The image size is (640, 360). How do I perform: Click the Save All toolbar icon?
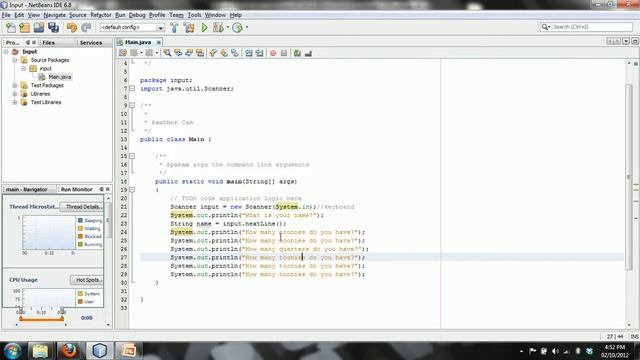point(53,27)
